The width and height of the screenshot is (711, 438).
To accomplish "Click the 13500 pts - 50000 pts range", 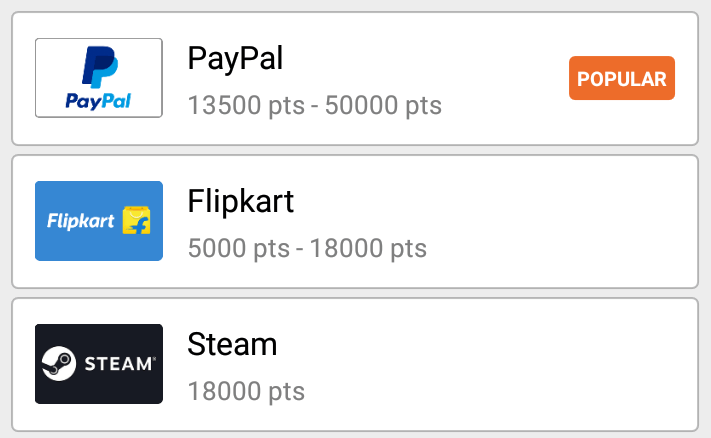I will pos(314,105).
